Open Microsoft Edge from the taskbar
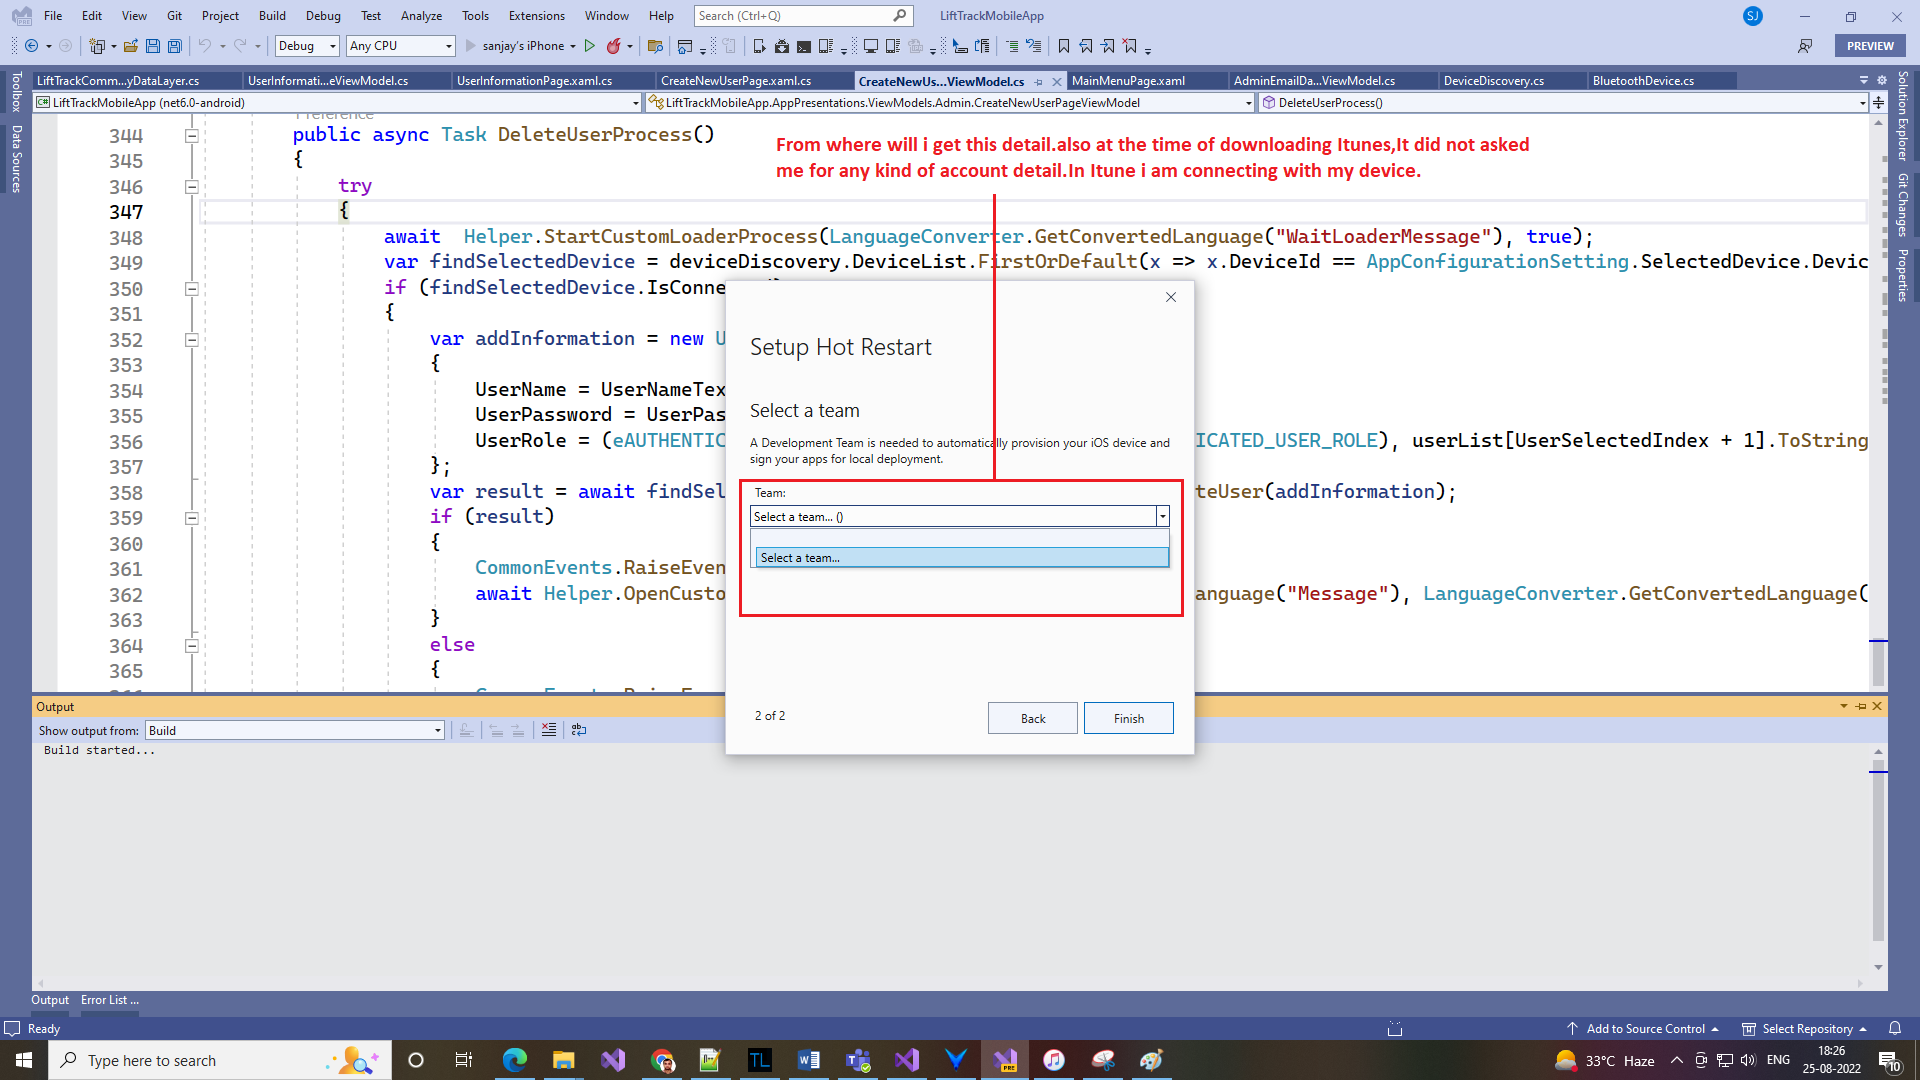Image resolution: width=1920 pixels, height=1080 pixels. pos(515,1060)
